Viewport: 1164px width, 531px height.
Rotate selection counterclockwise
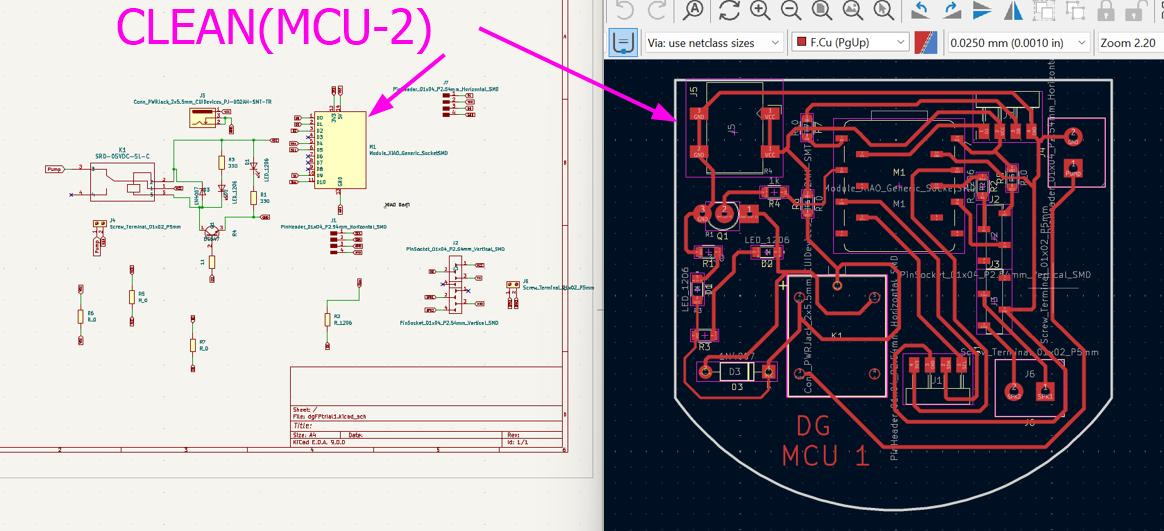point(921,10)
